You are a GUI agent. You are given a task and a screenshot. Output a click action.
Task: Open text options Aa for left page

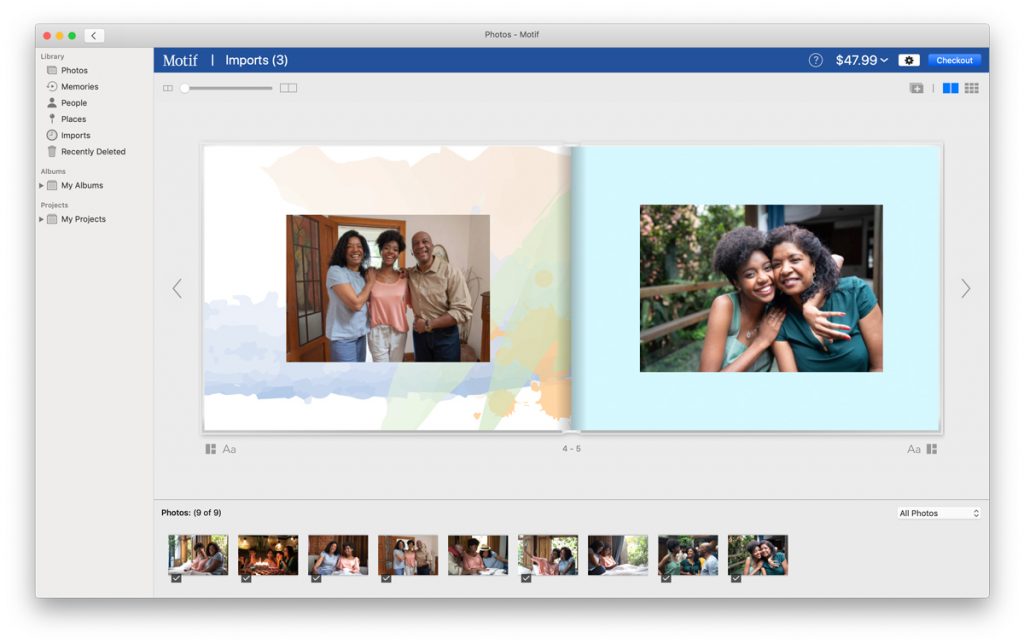[229, 449]
